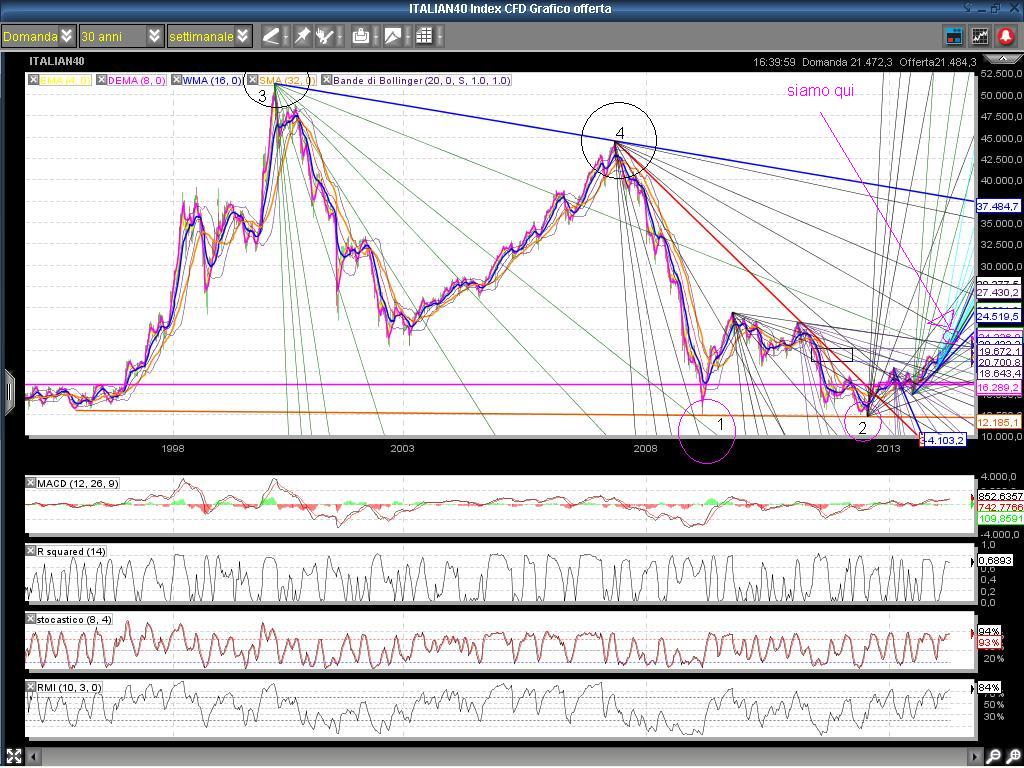The width and height of the screenshot is (1024, 768).
Task: Open the red alert bell
Action: pyautogui.click(x=1006, y=37)
